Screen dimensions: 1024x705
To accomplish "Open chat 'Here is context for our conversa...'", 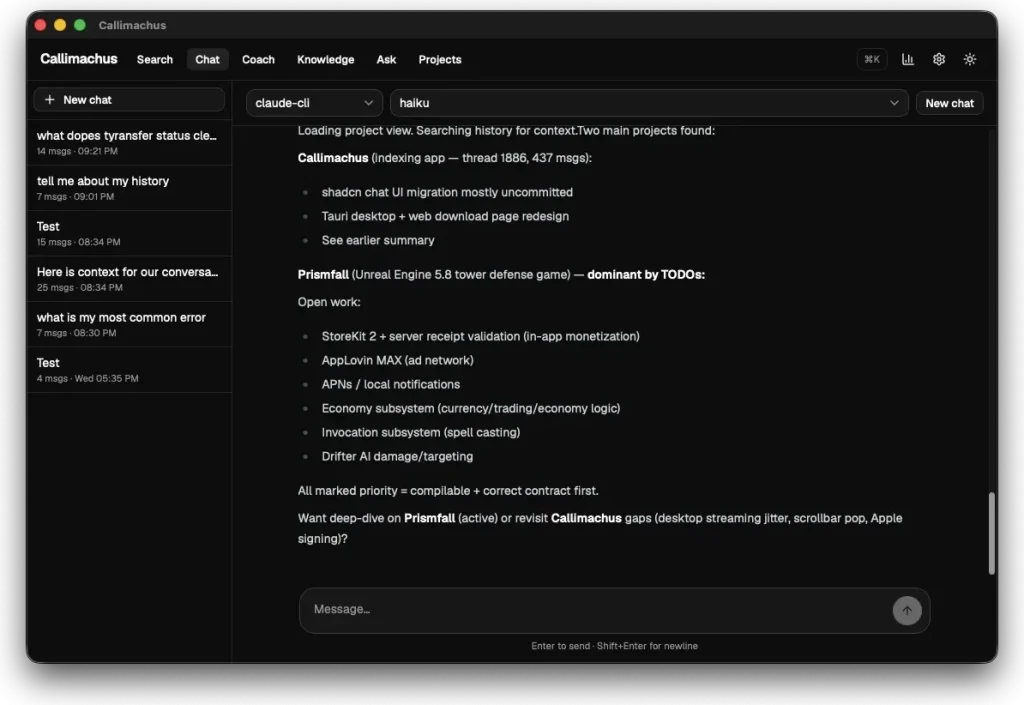I will [x=129, y=279].
